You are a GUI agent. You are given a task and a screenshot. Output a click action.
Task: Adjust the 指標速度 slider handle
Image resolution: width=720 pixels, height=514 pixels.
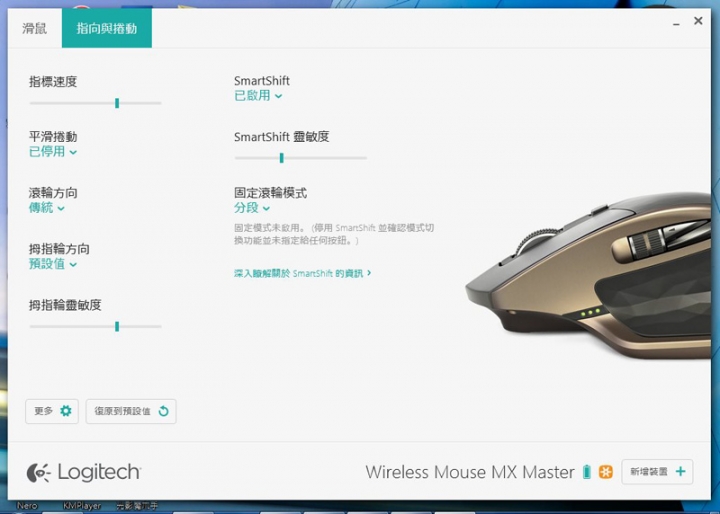(117, 103)
